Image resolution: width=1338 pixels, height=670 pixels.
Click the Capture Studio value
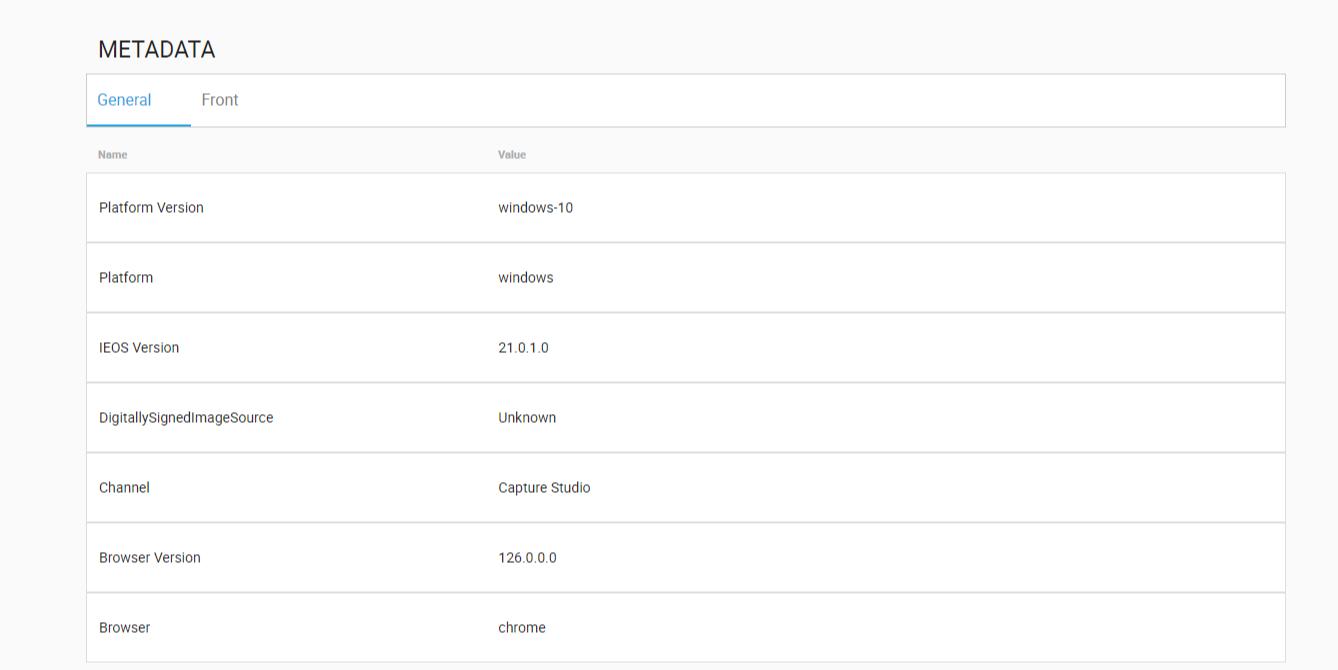(544, 488)
